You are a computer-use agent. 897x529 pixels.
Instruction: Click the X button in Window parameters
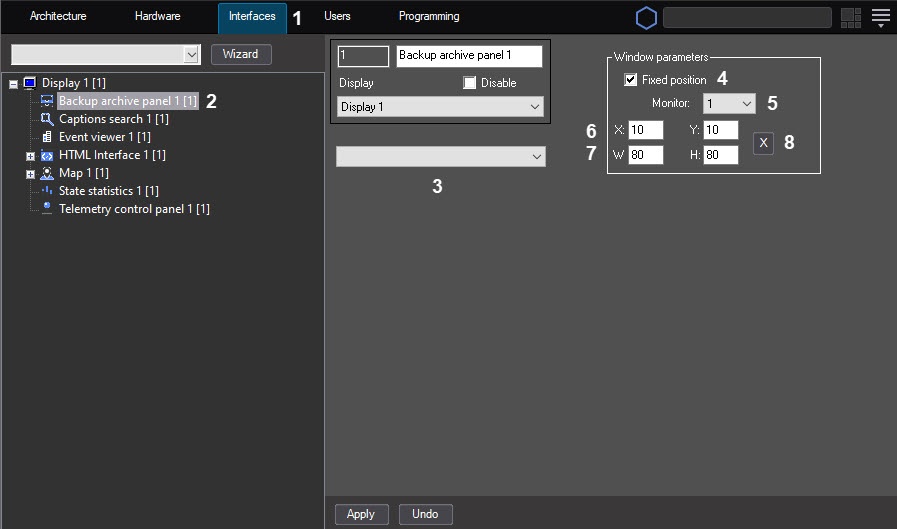pyautogui.click(x=763, y=143)
